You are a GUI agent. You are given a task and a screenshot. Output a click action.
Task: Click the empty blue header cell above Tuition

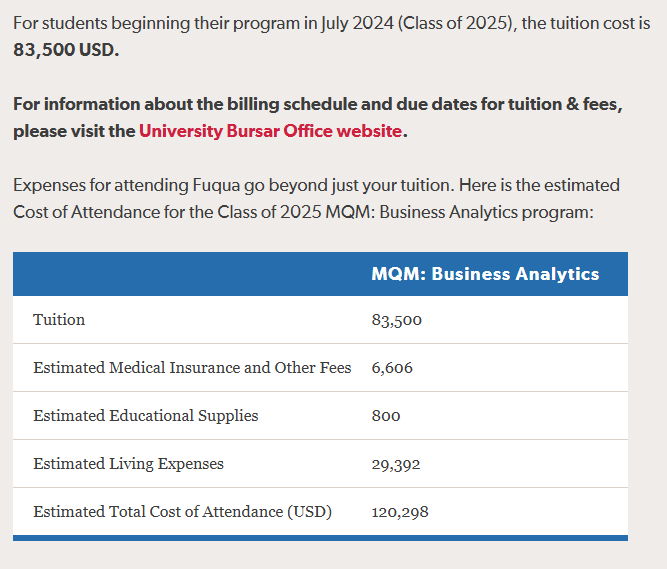pyautogui.click(x=190, y=274)
